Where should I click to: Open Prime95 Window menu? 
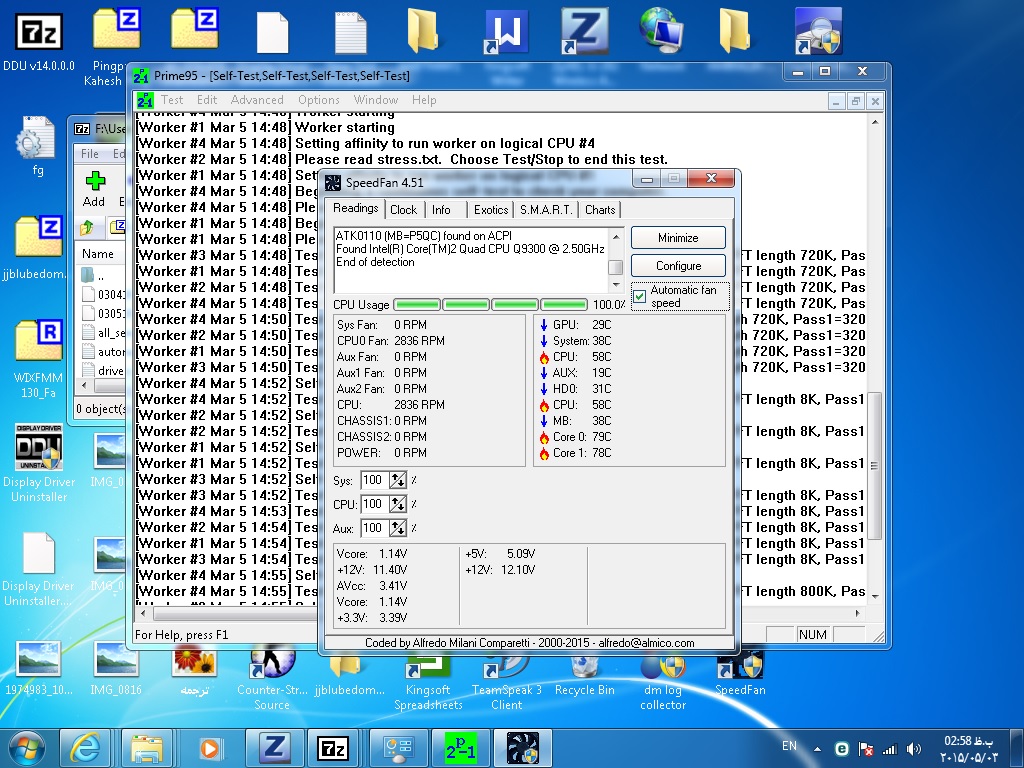pos(376,100)
